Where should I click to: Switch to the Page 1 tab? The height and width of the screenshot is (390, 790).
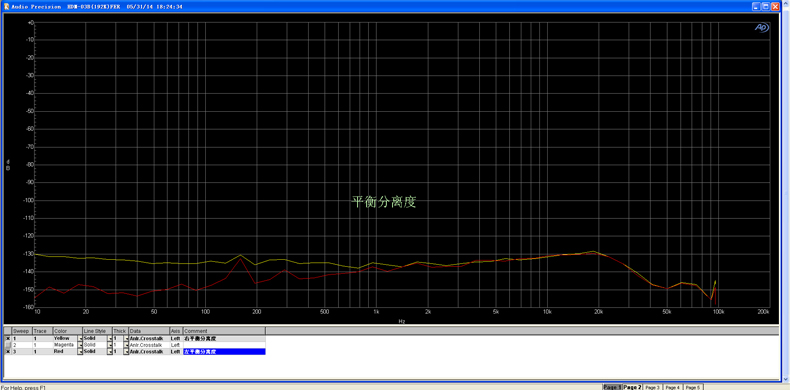click(x=612, y=387)
